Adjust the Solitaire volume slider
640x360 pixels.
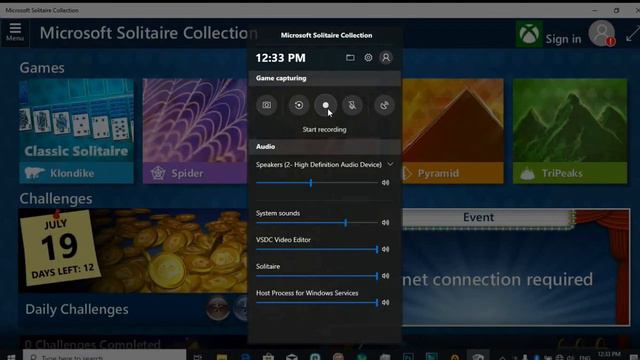317,276
